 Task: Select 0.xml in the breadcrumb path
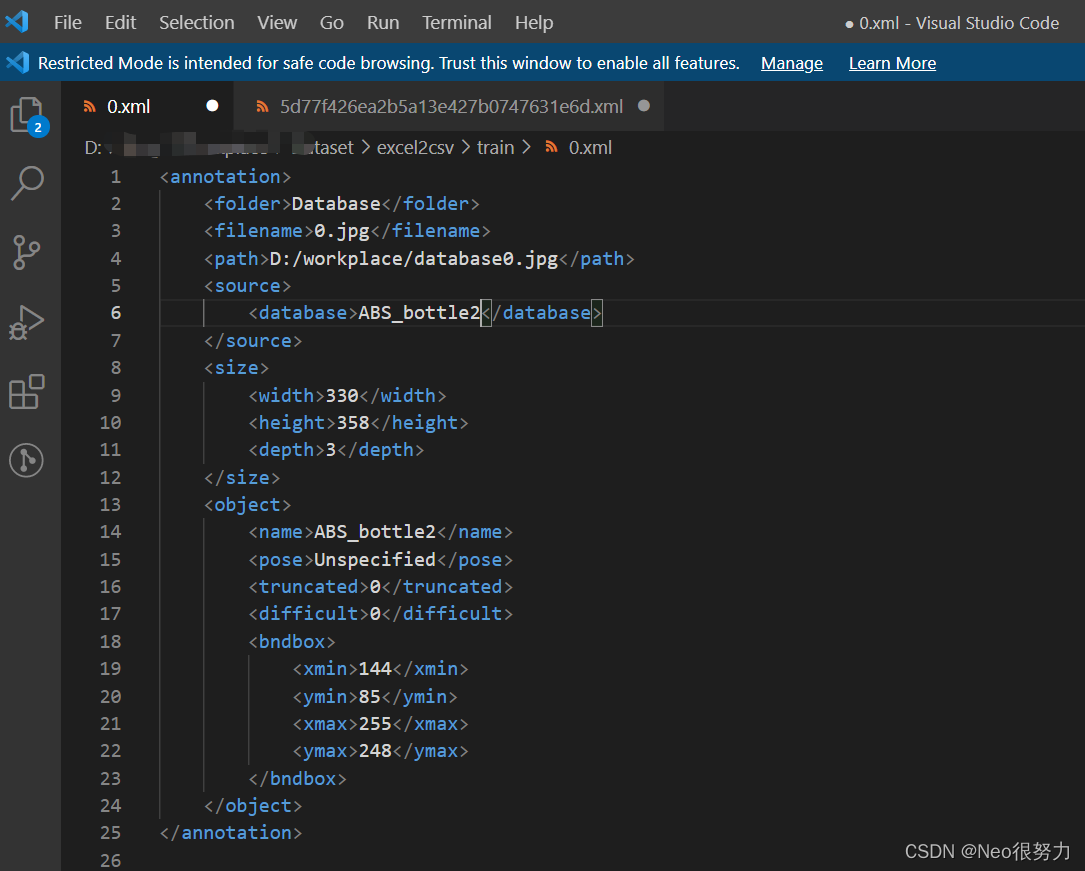590,148
